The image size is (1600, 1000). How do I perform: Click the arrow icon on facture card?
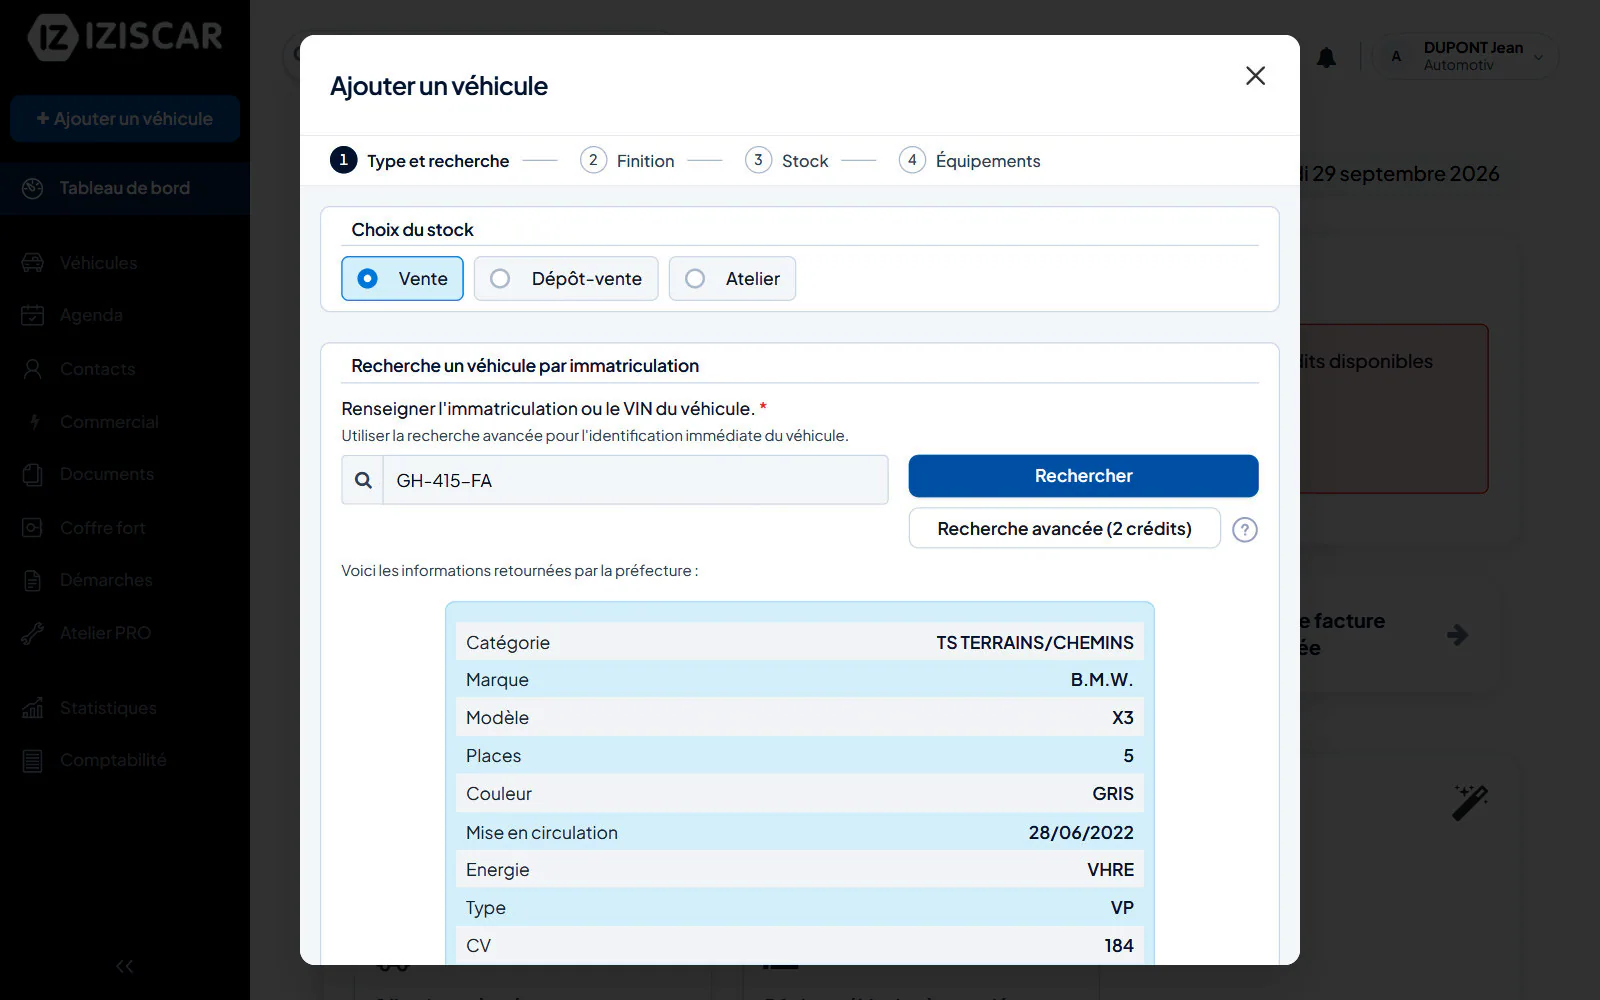pos(1457,634)
